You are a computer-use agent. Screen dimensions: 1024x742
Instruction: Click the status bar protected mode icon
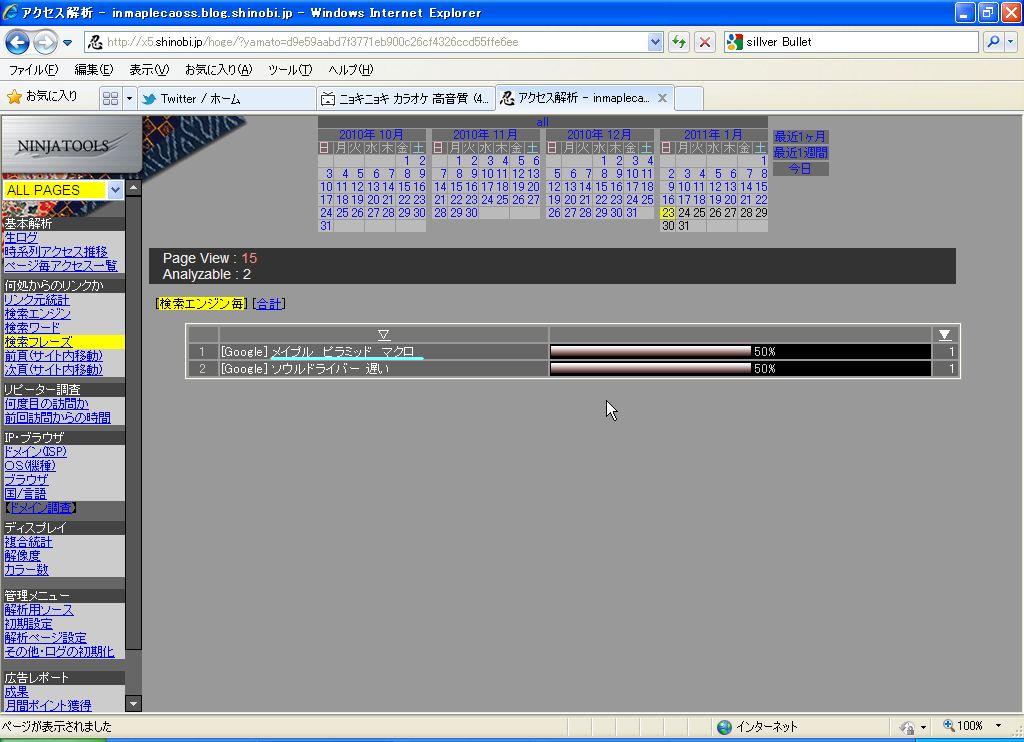(907, 727)
